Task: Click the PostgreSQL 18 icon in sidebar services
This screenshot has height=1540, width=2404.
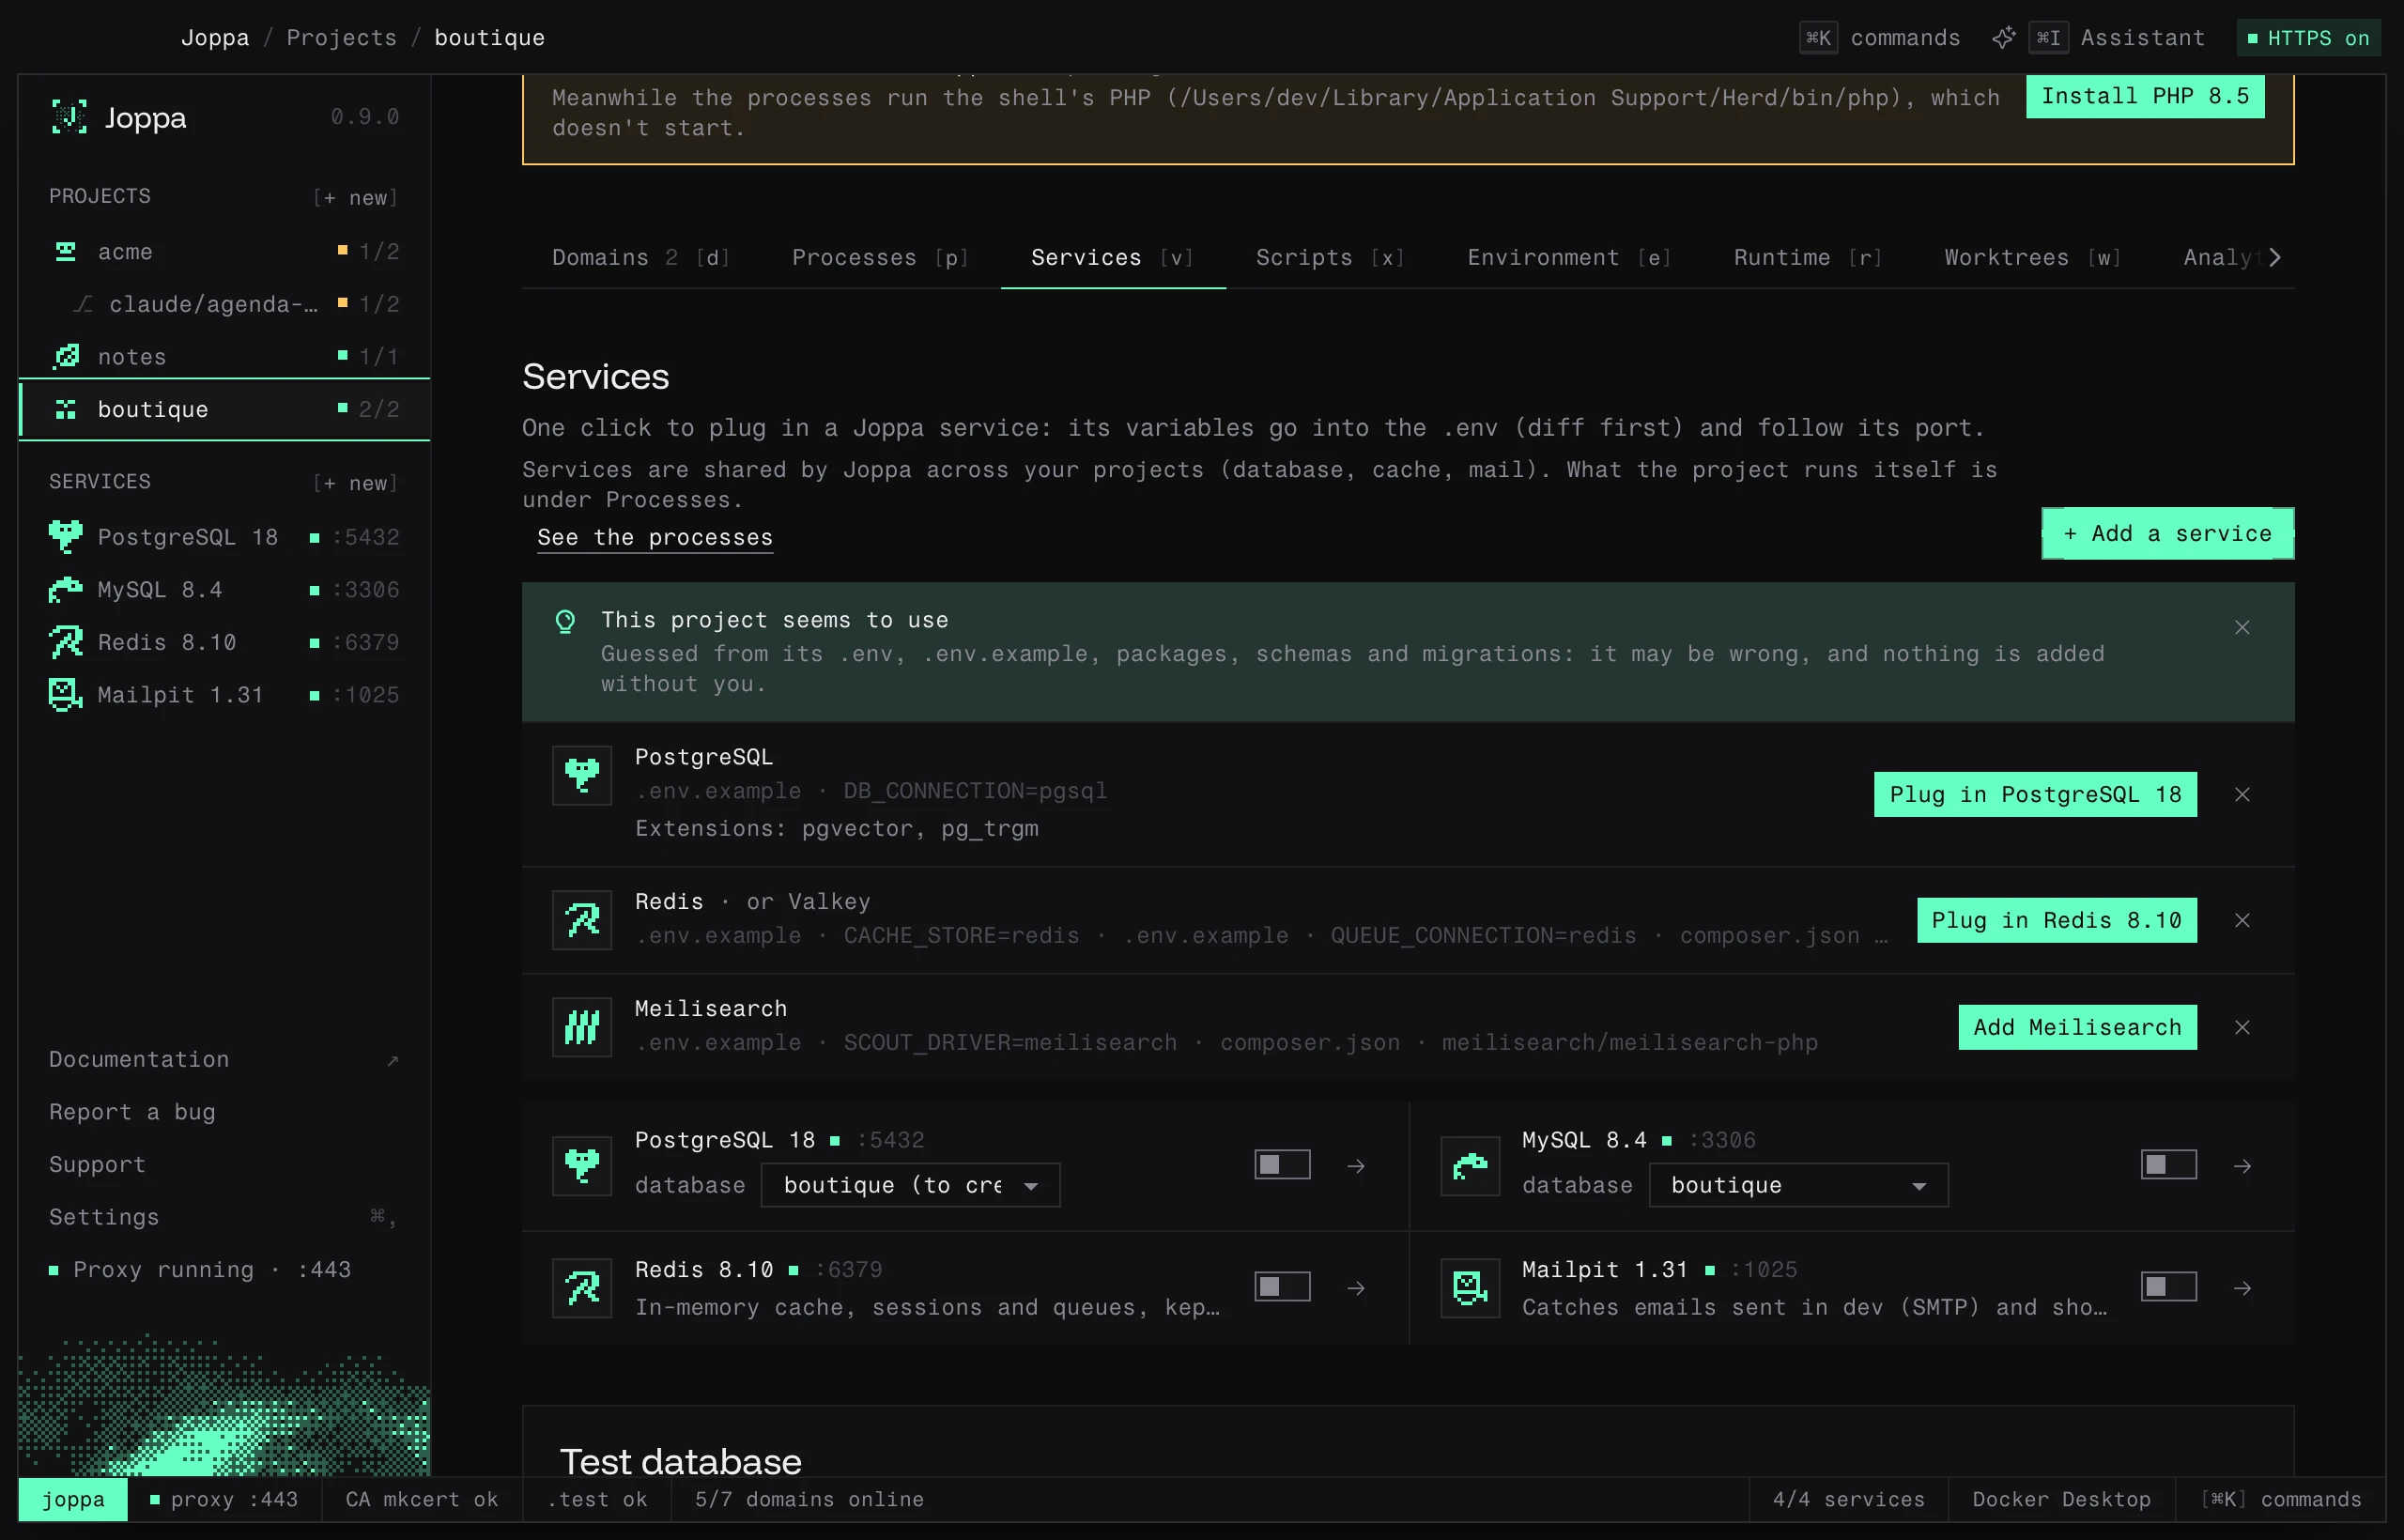Action: click(x=66, y=537)
